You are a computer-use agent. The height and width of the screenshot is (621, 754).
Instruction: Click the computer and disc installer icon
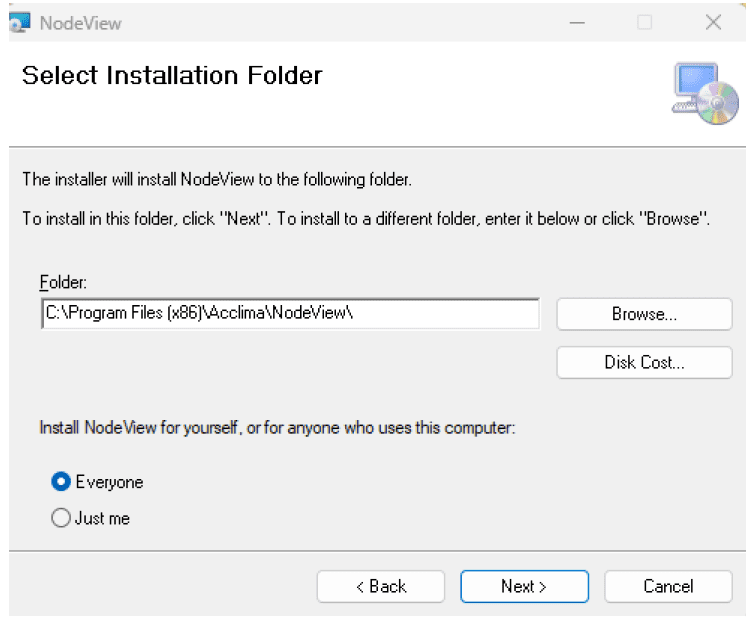tap(704, 94)
